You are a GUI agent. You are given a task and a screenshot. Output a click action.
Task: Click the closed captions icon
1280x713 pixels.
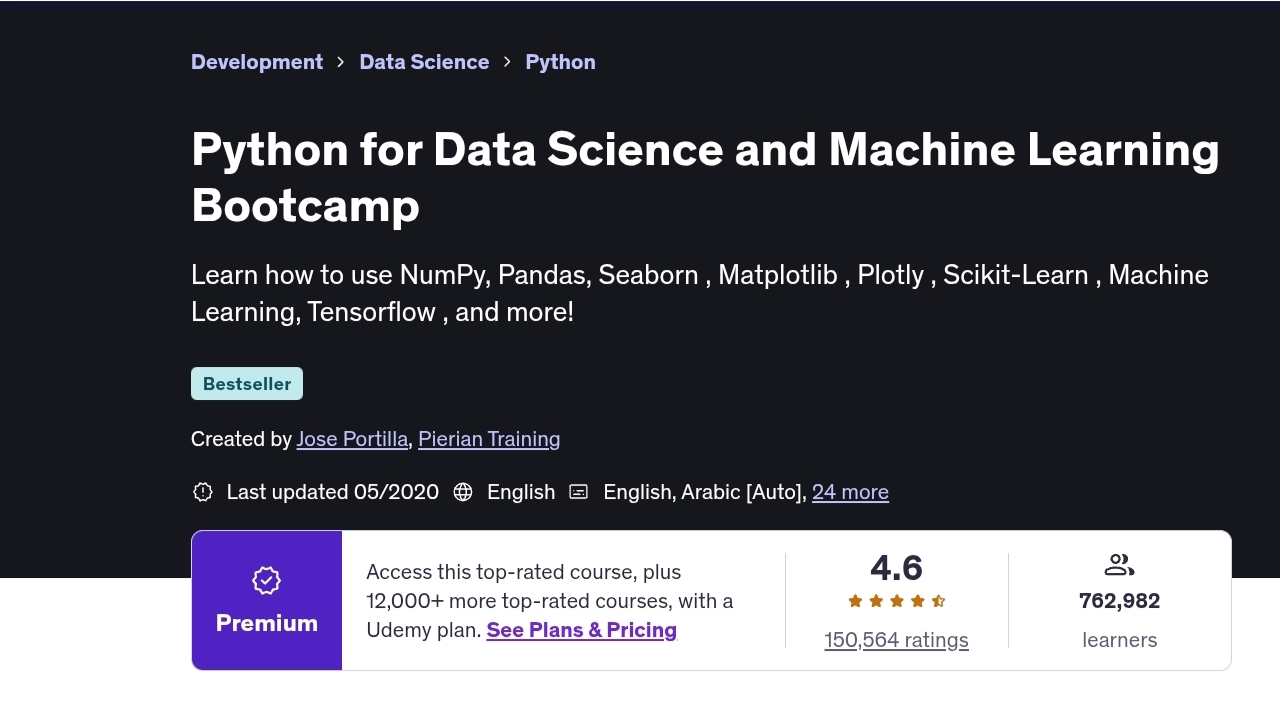(579, 492)
